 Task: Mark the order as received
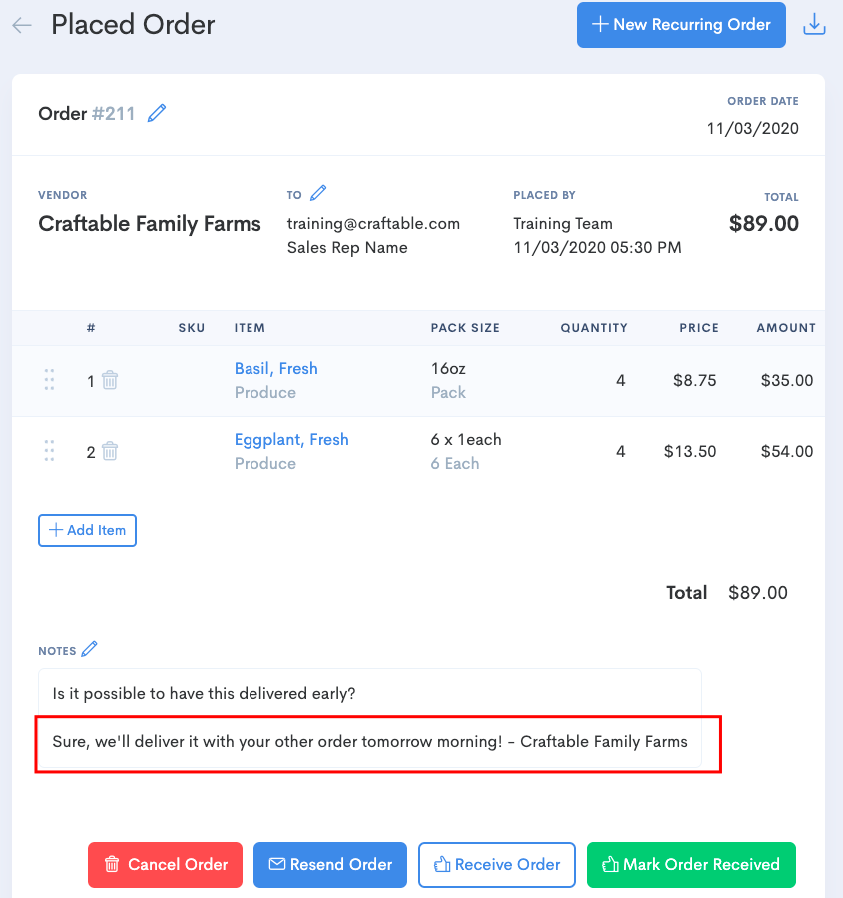pyautogui.click(x=690, y=865)
